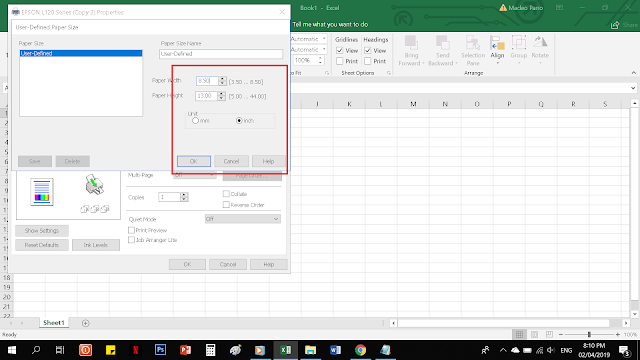Click Cancel in User-Defined Paper Size dialog
Viewport: 640px width, 360px height.
point(231,161)
